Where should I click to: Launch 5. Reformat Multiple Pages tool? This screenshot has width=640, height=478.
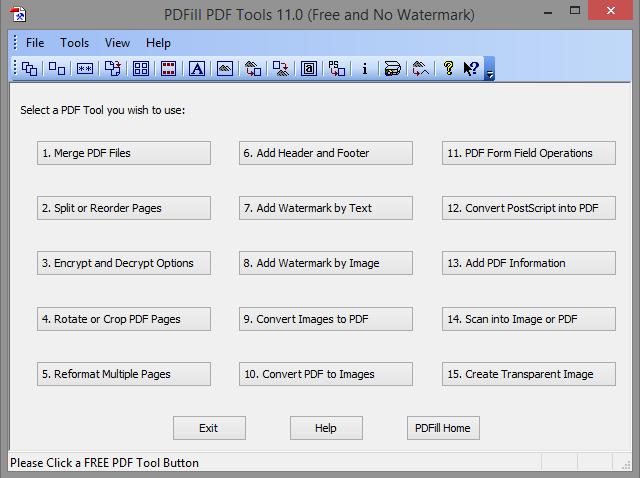pos(124,374)
